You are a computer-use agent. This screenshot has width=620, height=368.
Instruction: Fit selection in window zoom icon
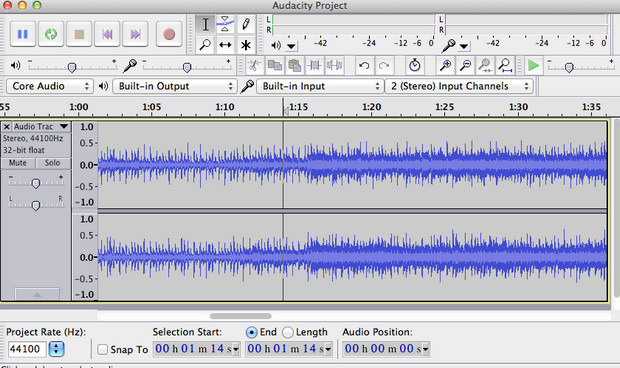point(485,65)
